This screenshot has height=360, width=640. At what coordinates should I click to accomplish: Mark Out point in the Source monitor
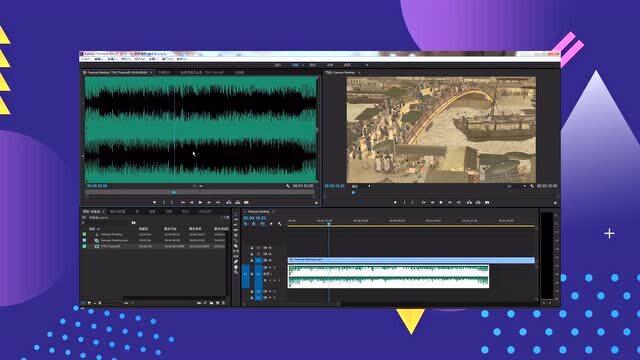(172, 202)
